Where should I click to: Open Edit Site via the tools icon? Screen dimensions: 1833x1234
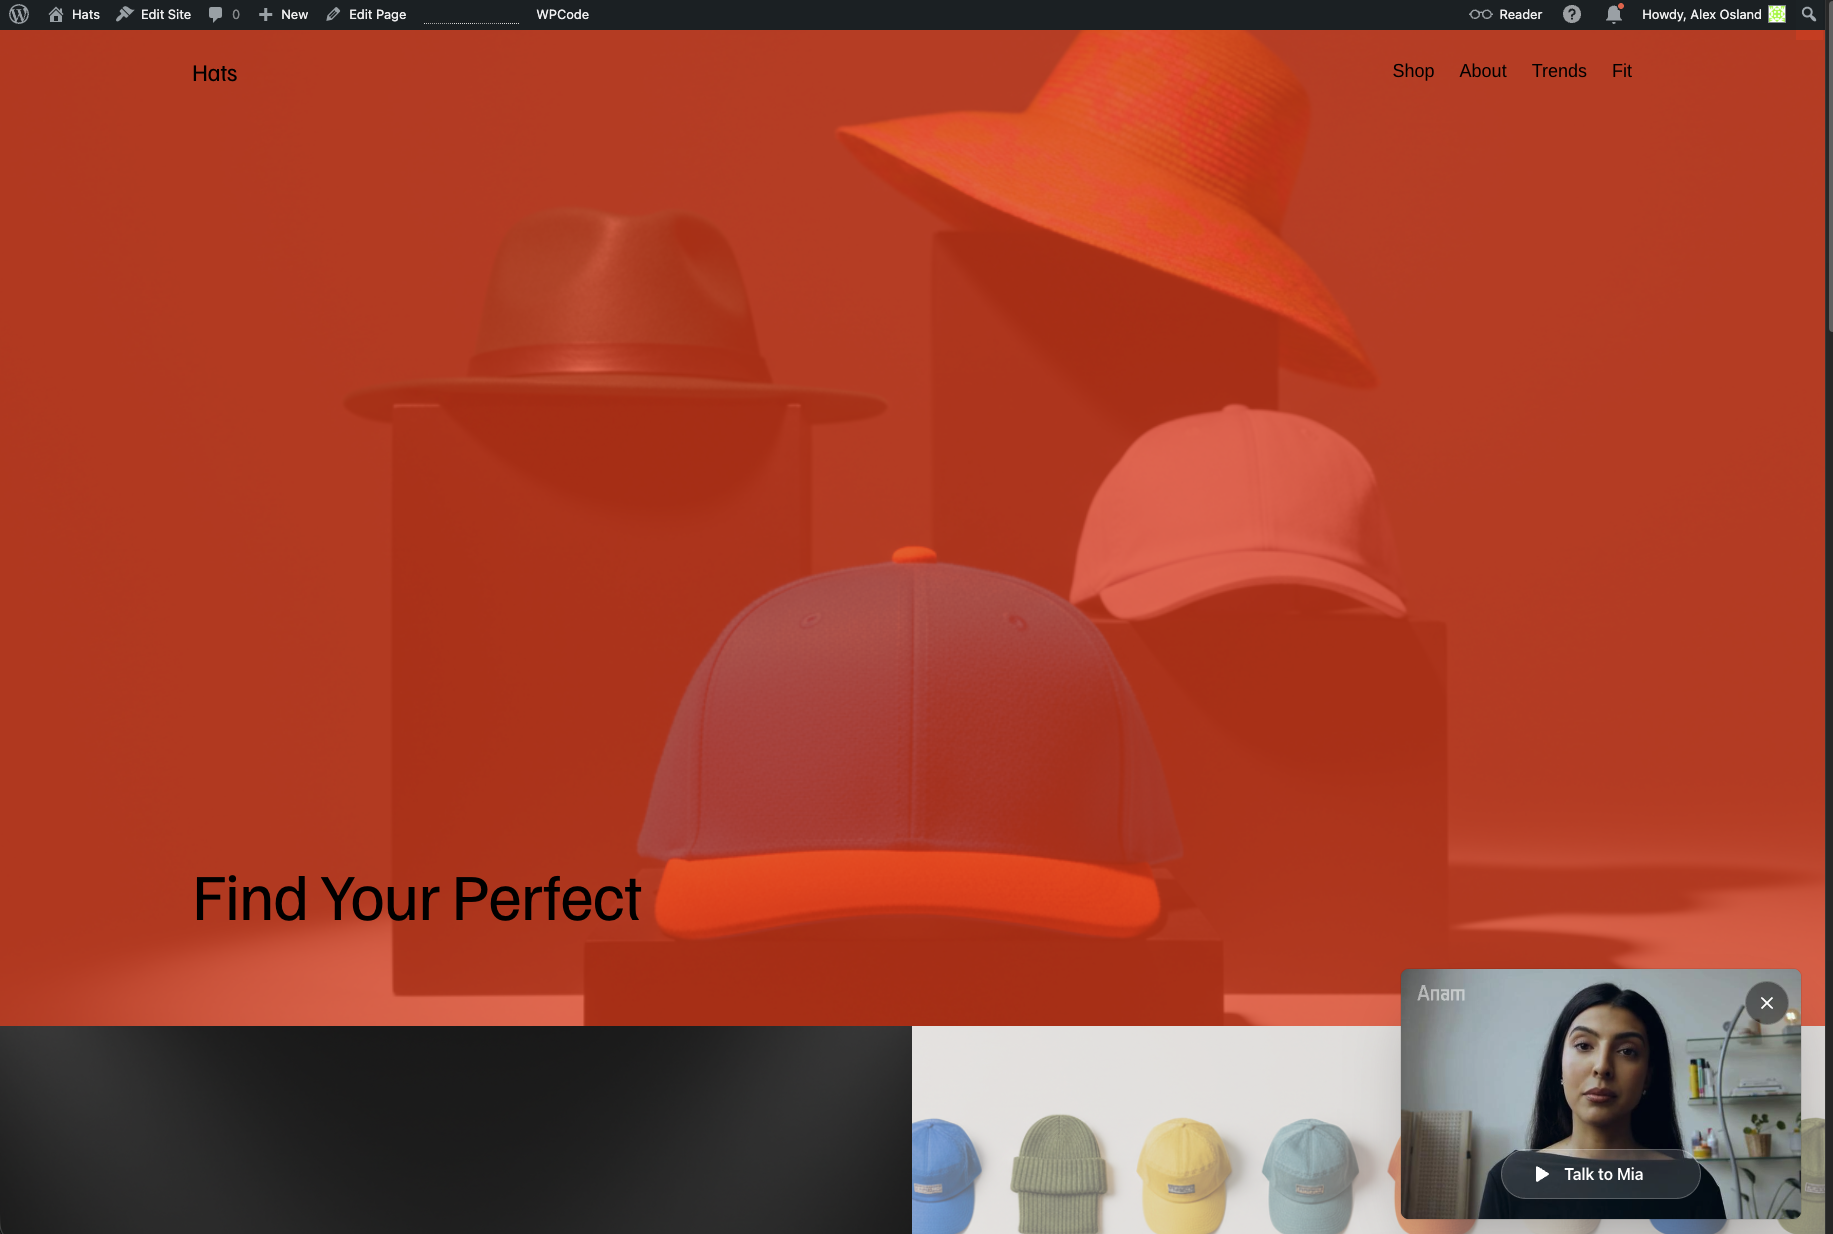(x=124, y=14)
